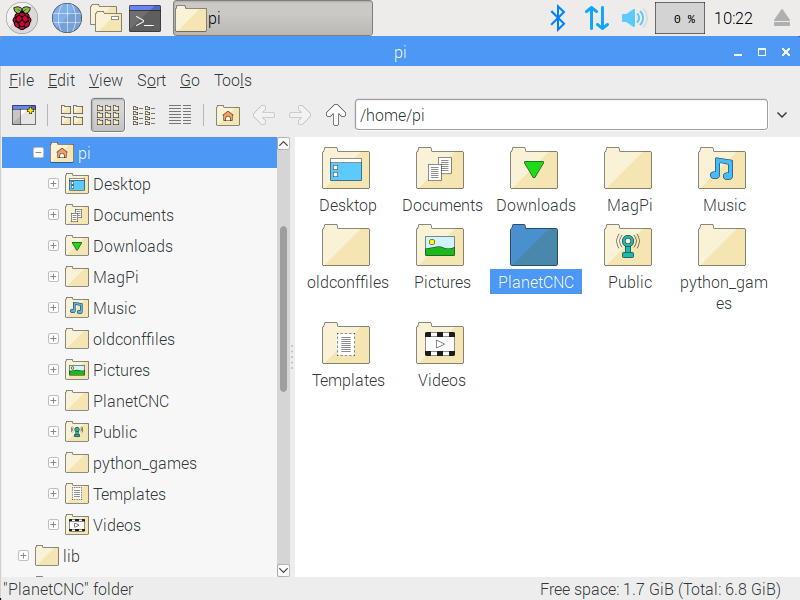The height and width of the screenshot is (600, 800).
Task: Open volume control speaker icon
Action: tap(633, 18)
